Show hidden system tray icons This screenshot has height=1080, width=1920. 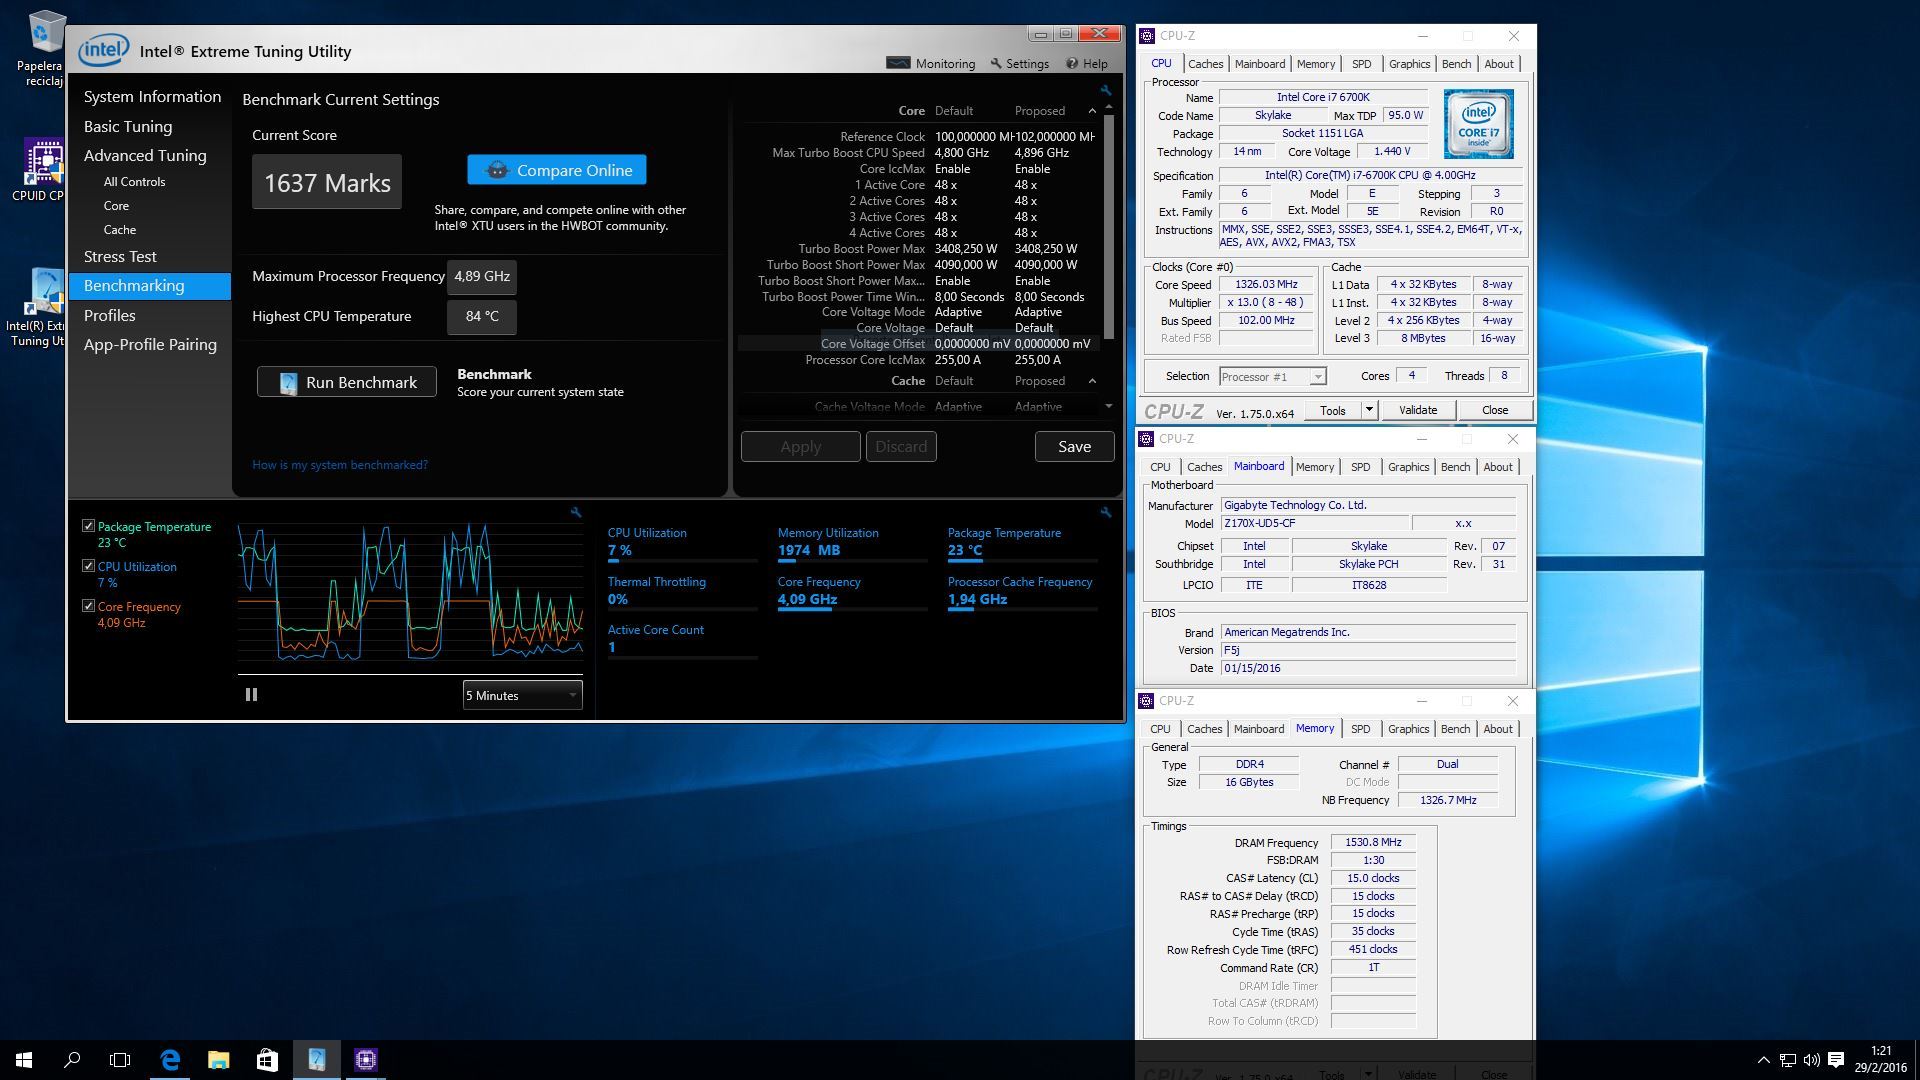pyautogui.click(x=1763, y=1060)
